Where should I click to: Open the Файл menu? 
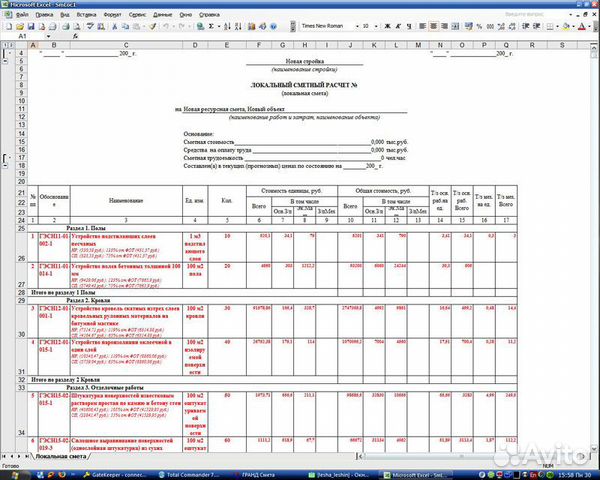click(x=22, y=15)
